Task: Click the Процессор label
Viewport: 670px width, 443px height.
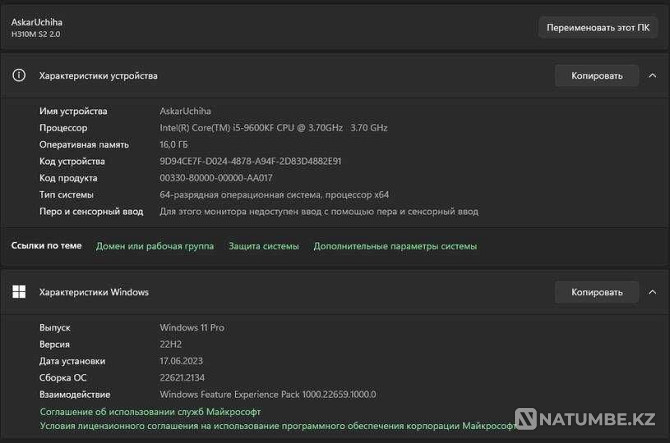Action: pyautogui.click(x=63, y=128)
